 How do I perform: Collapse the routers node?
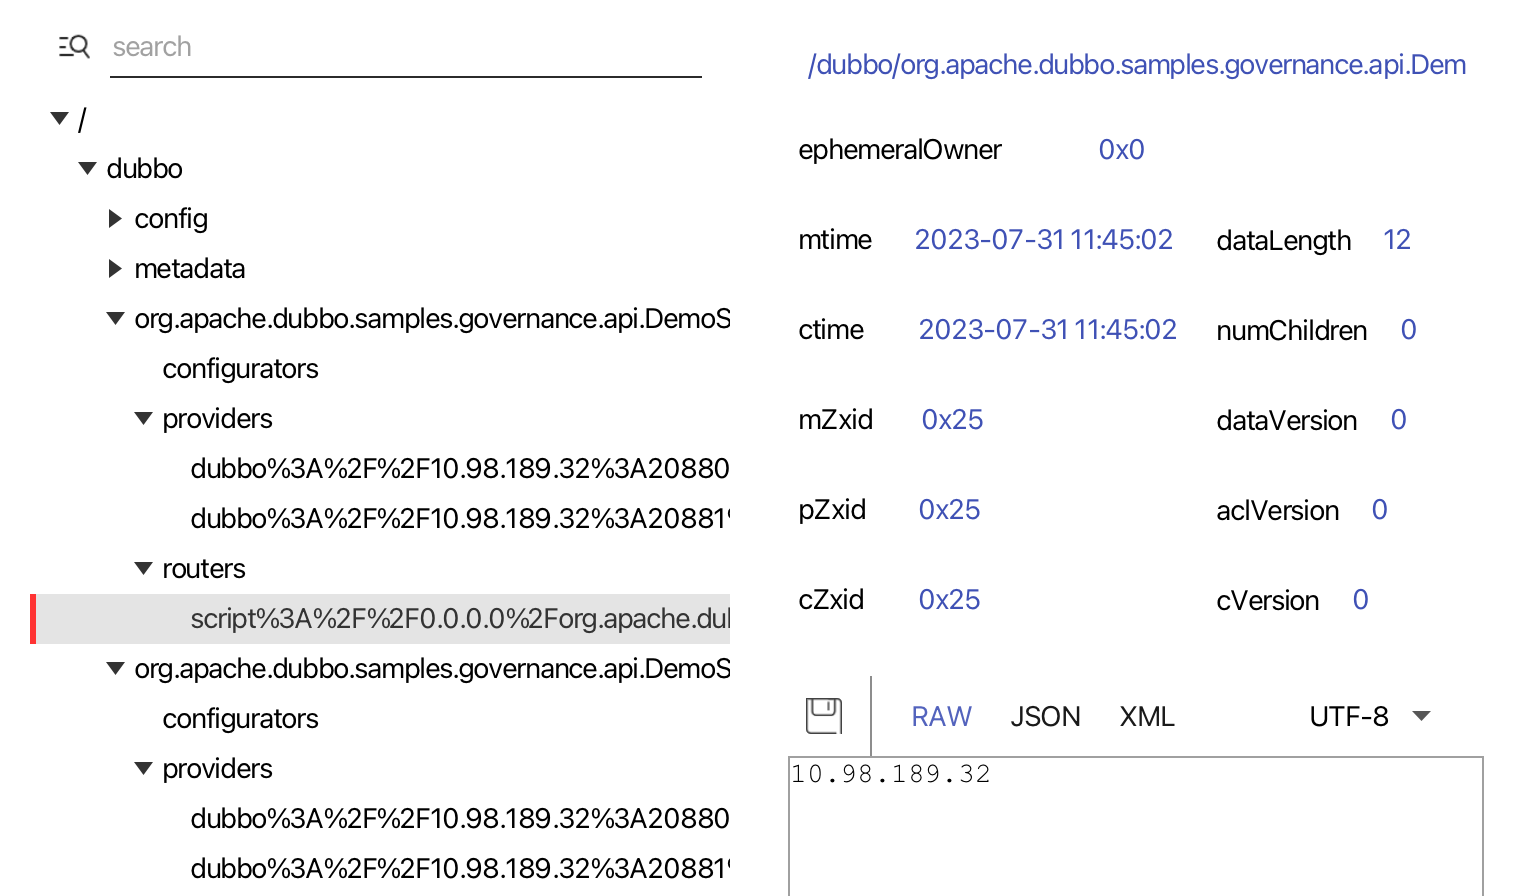coord(144,568)
